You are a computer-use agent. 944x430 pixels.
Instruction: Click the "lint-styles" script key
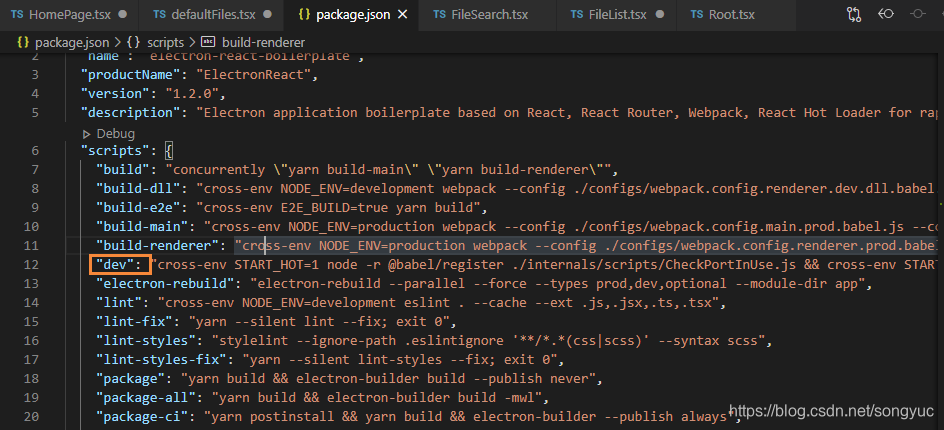pyautogui.click(x=145, y=341)
